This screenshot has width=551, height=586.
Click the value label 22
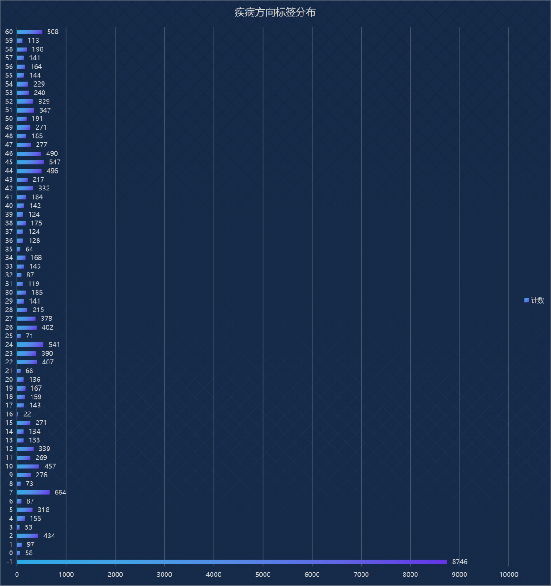click(x=27, y=414)
